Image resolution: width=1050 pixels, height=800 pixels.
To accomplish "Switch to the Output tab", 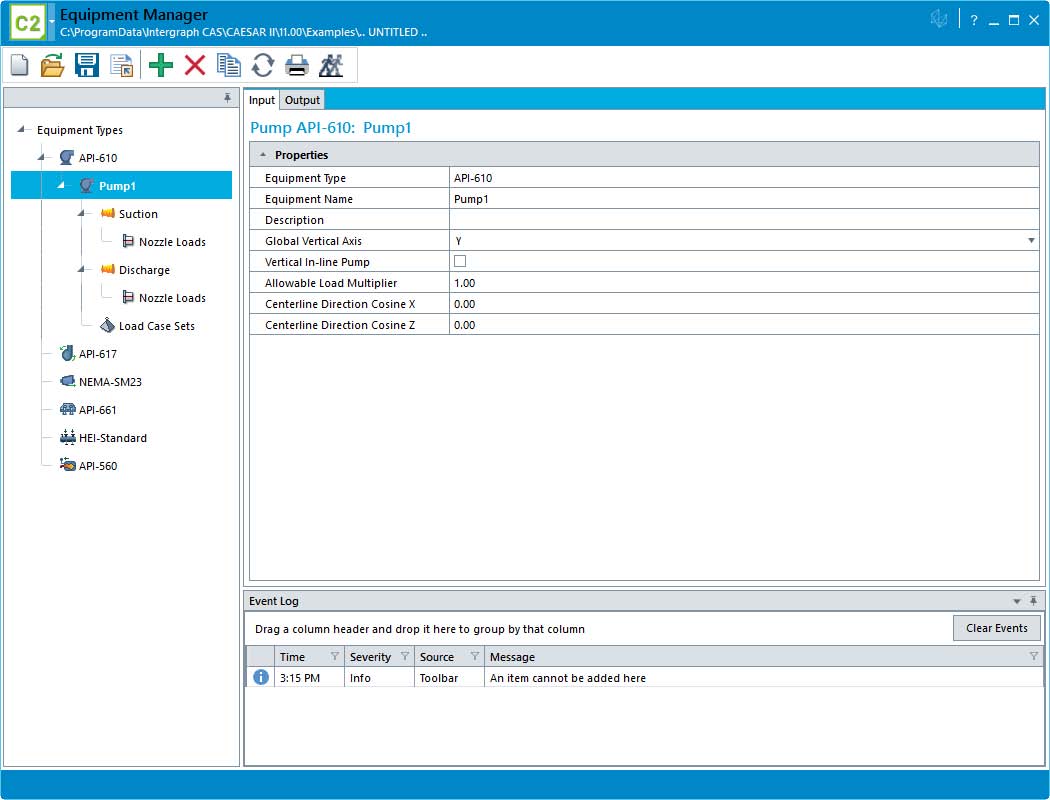I will (302, 100).
